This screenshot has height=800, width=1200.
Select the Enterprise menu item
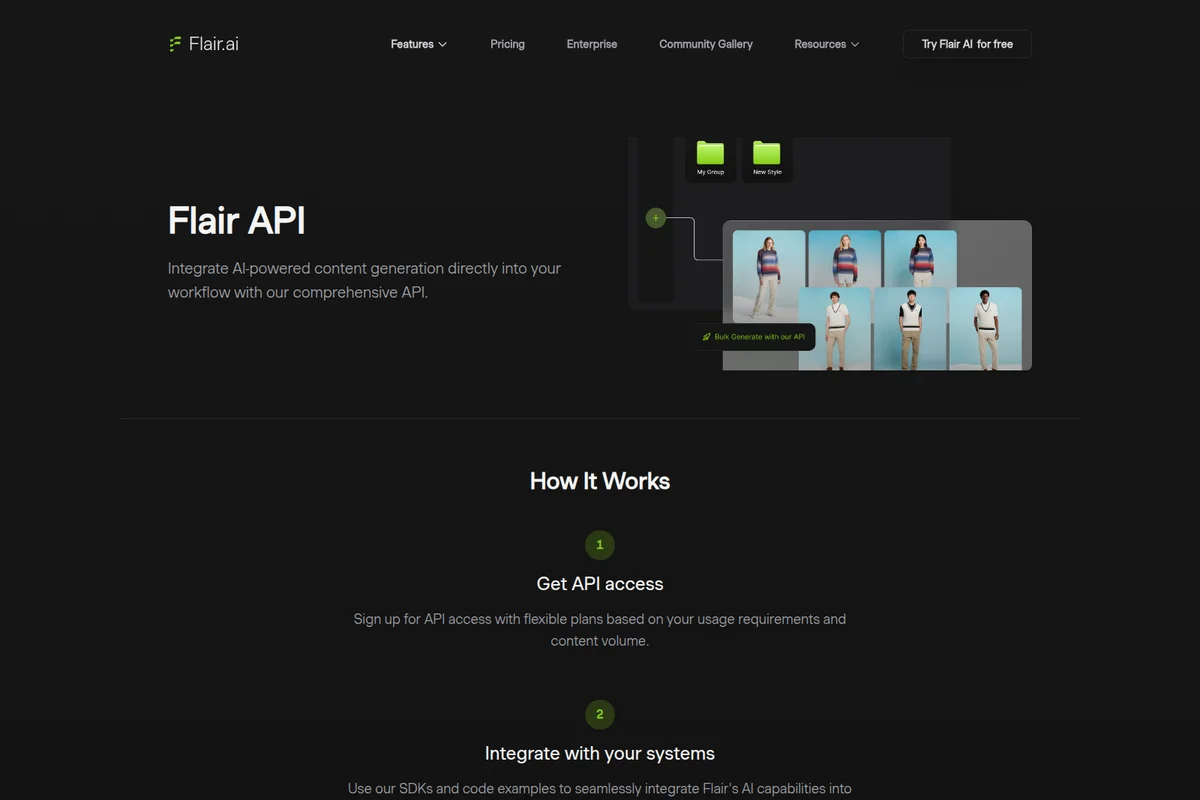tap(592, 44)
